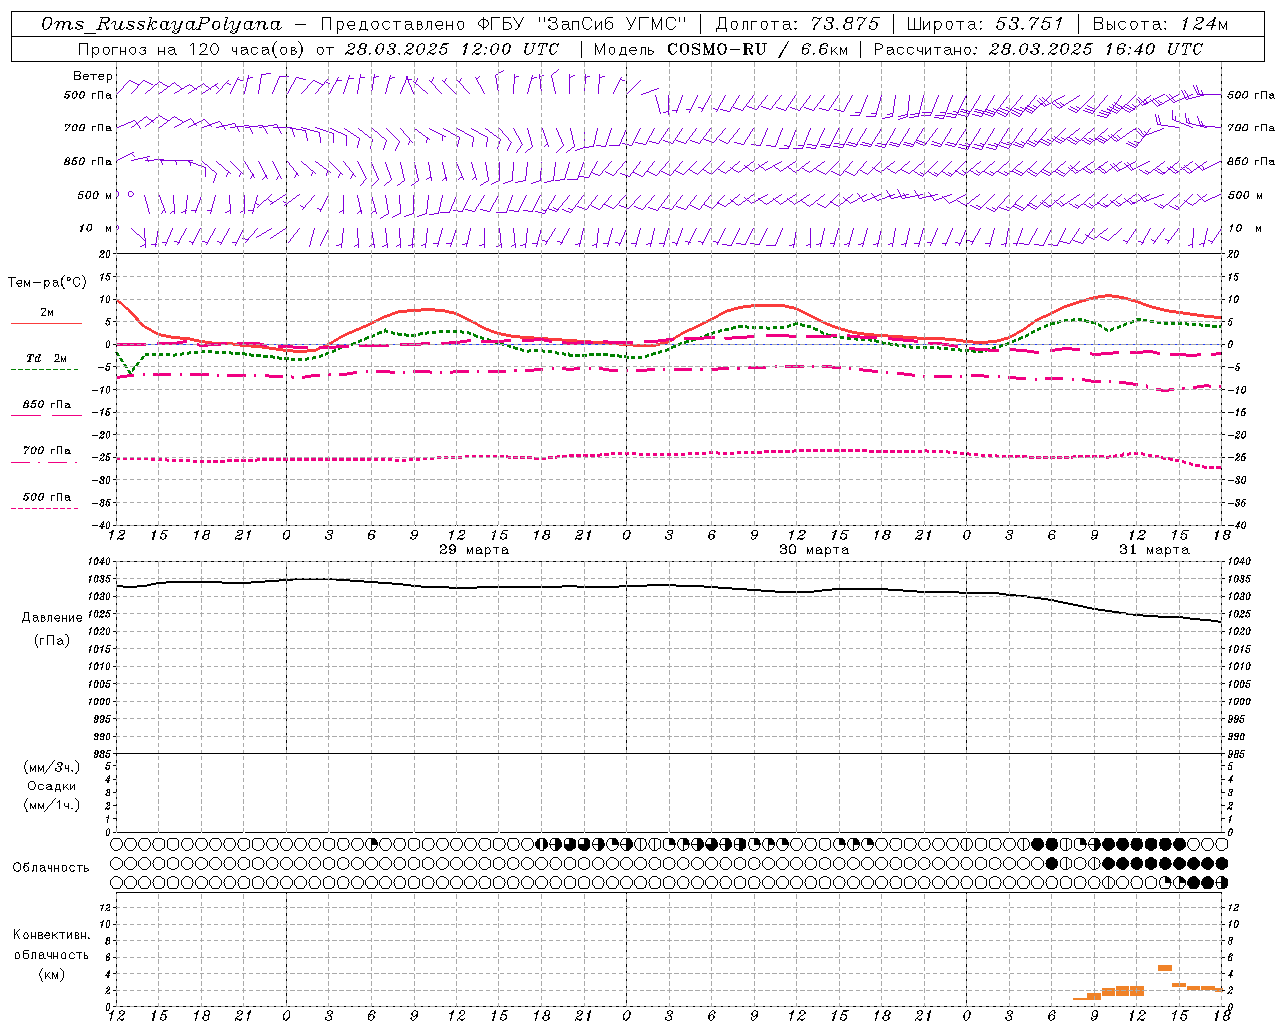Click the 850 гПа wind level label on right
The height and width of the screenshot is (1024, 1280).
[1251, 161]
